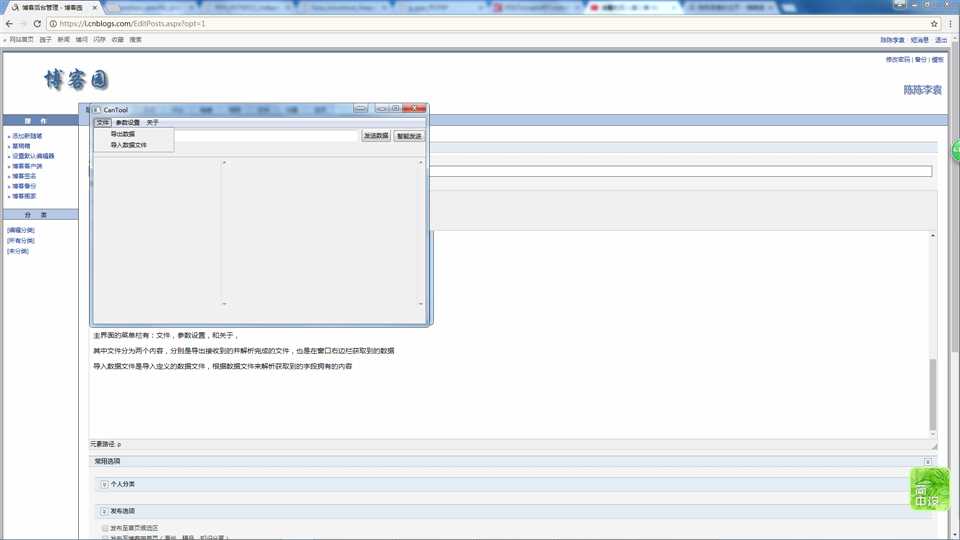The width and height of the screenshot is (960, 540).
Task: Click the [编辑分类] category link
Action: [21, 230]
